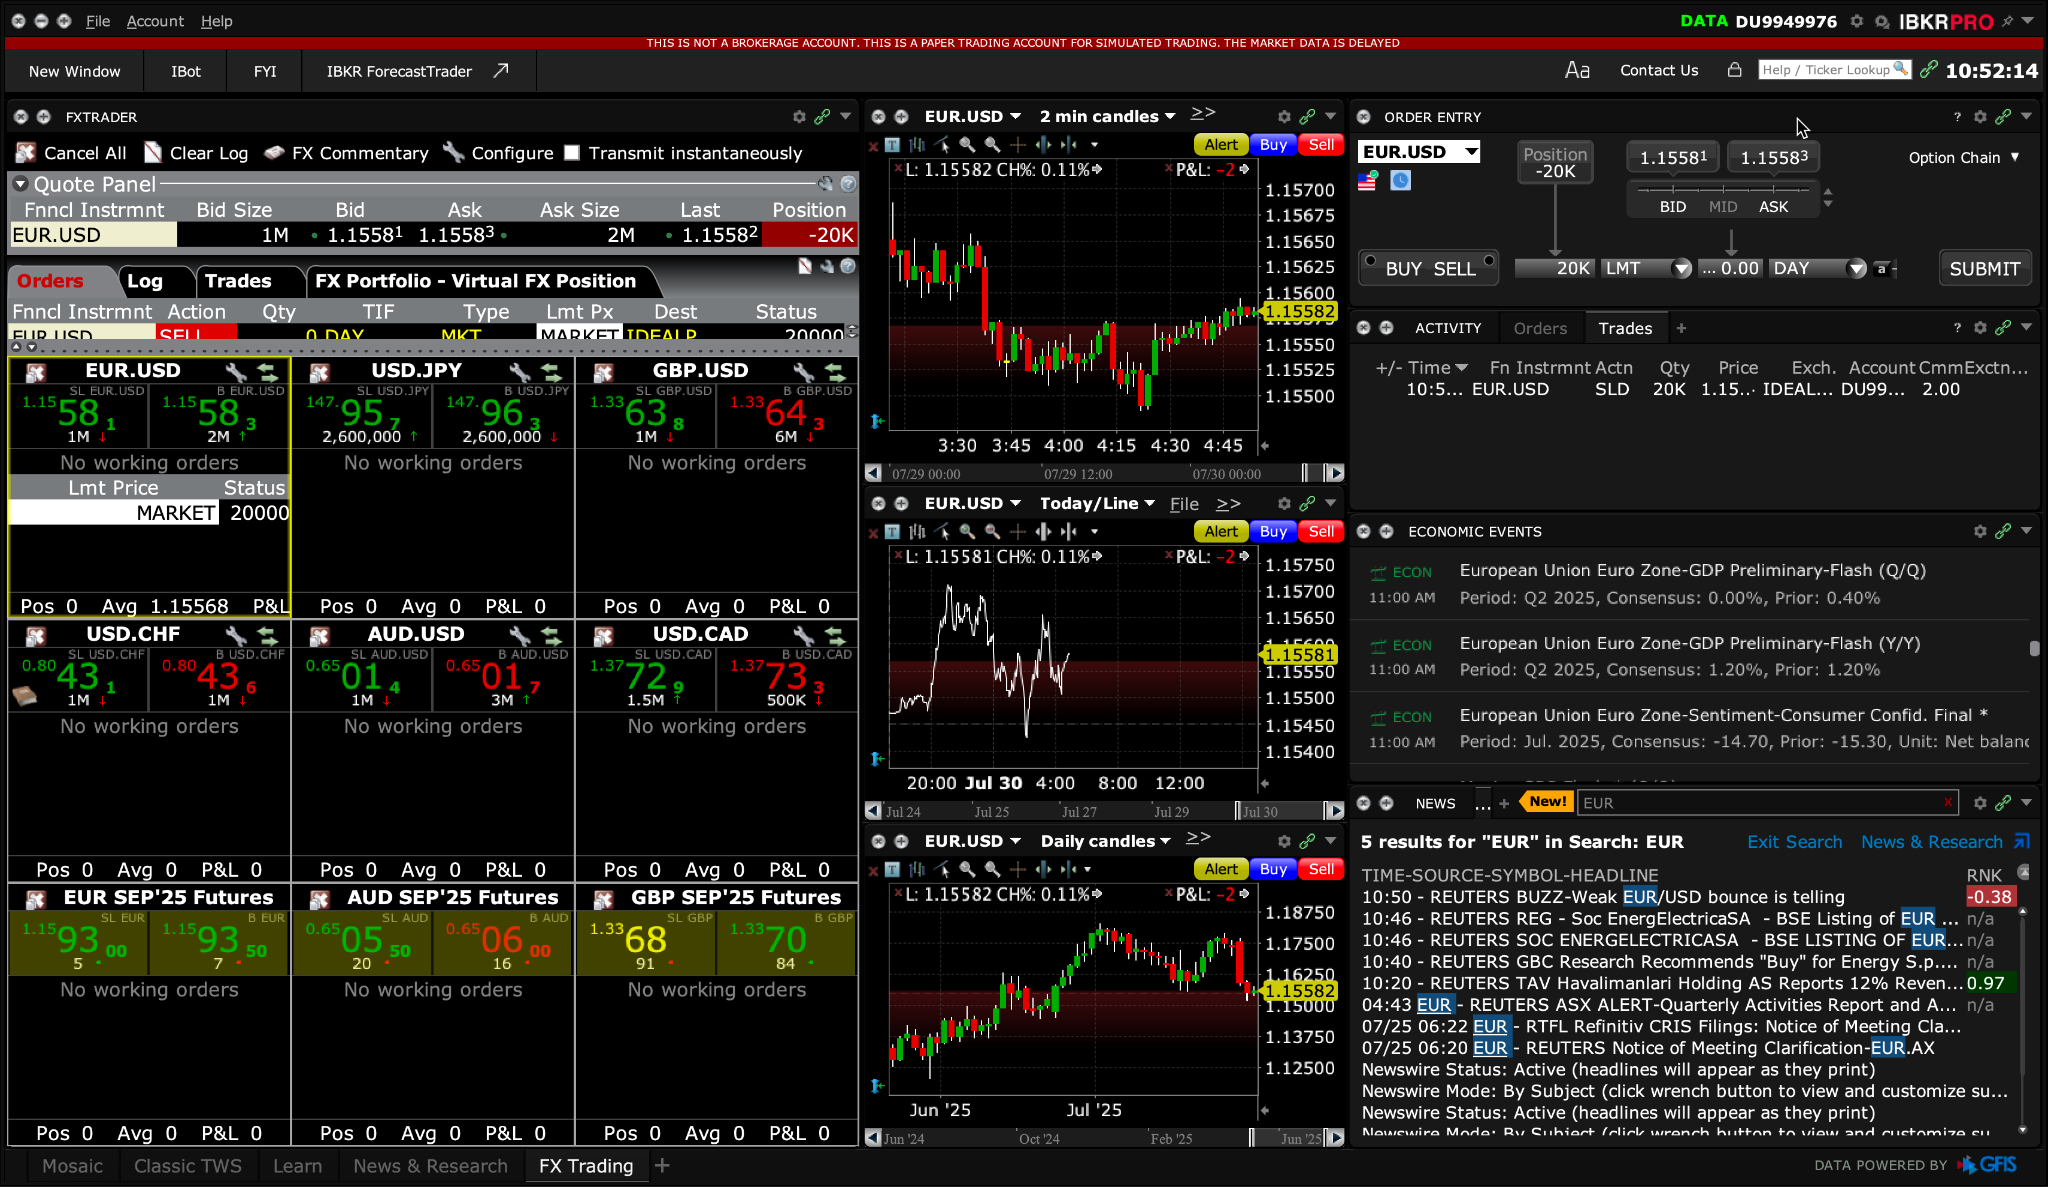This screenshot has width=2048, height=1187.
Task: Open the Account menu
Action: click(x=155, y=21)
